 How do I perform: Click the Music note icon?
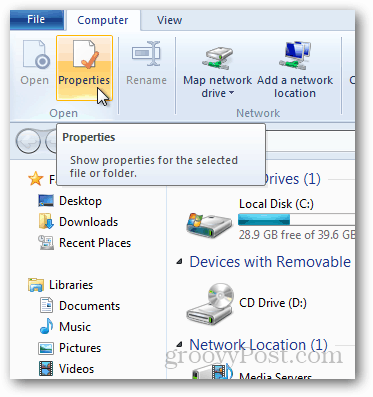46,326
